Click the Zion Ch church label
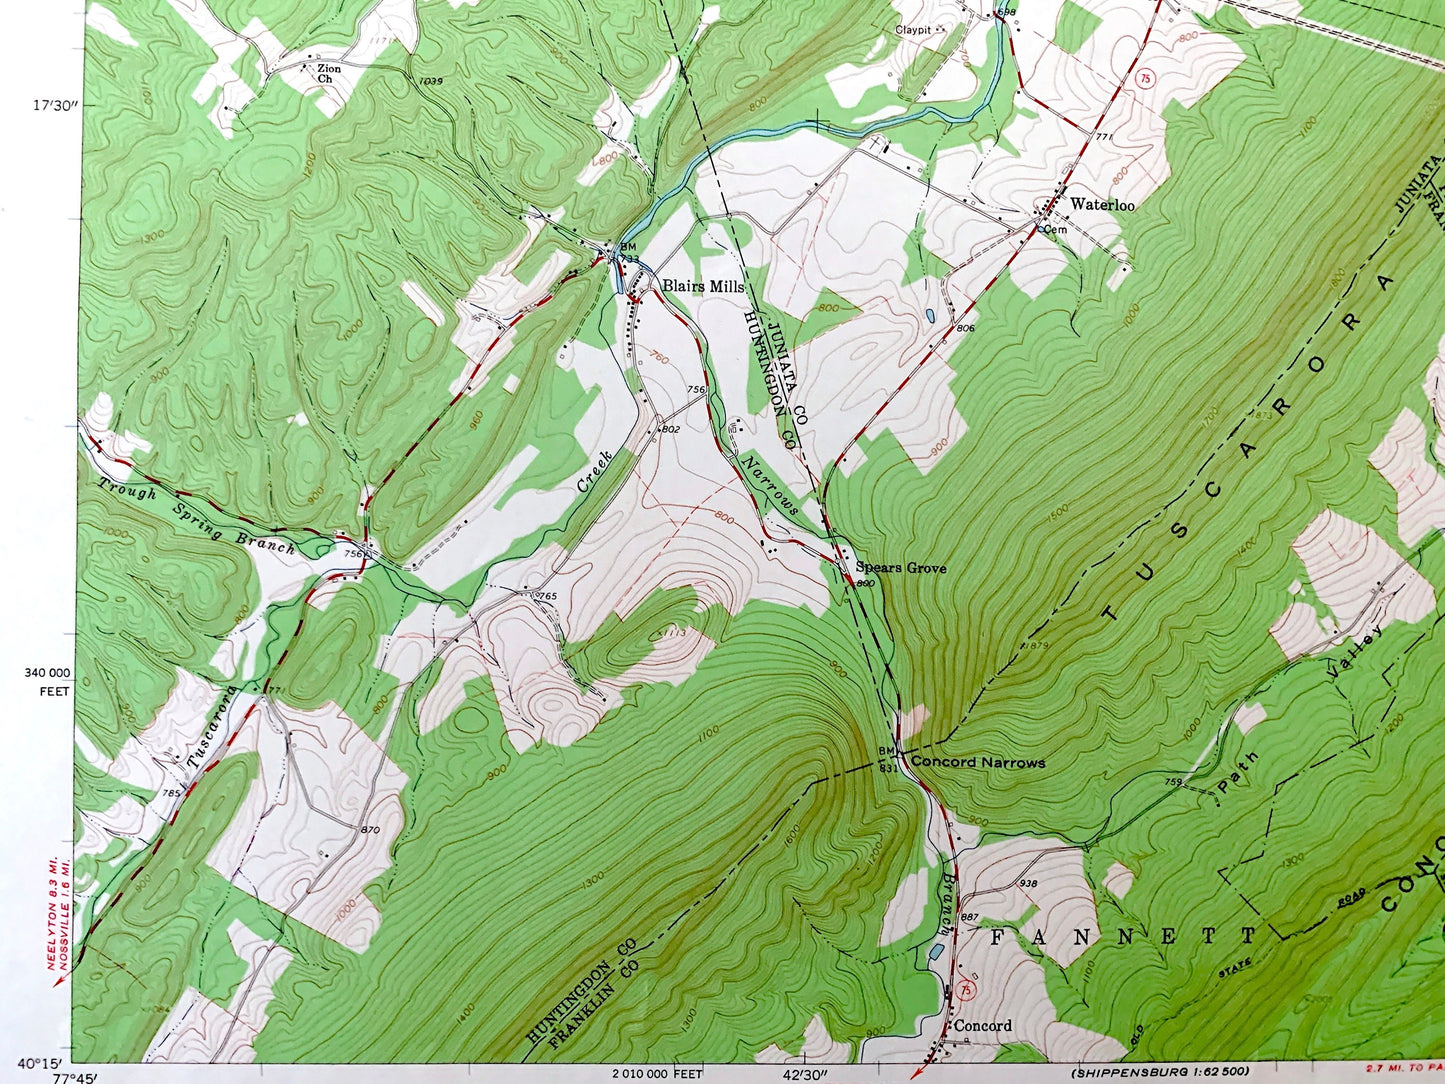This screenshot has width=1445, height=1084. (329, 73)
